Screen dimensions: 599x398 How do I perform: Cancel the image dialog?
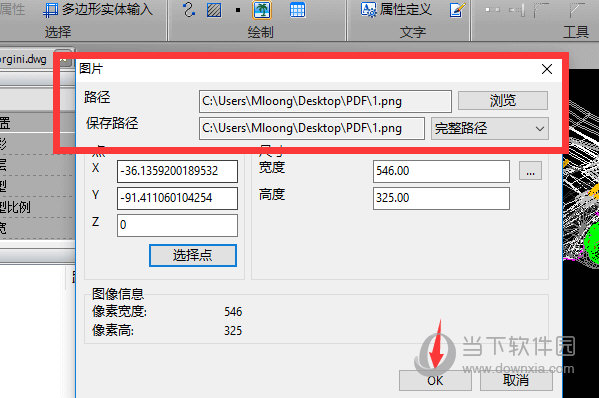click(x=516, y=380)
